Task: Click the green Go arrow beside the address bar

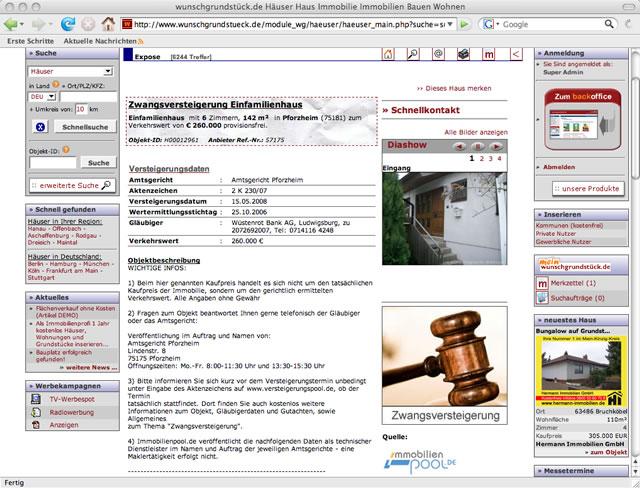Action: (464, 24)
